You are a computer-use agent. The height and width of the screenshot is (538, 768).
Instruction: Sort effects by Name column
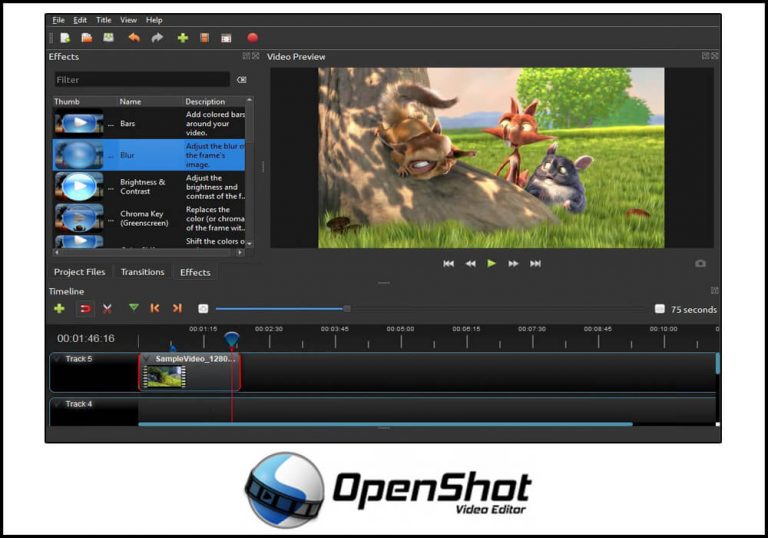tap(149, 101)
